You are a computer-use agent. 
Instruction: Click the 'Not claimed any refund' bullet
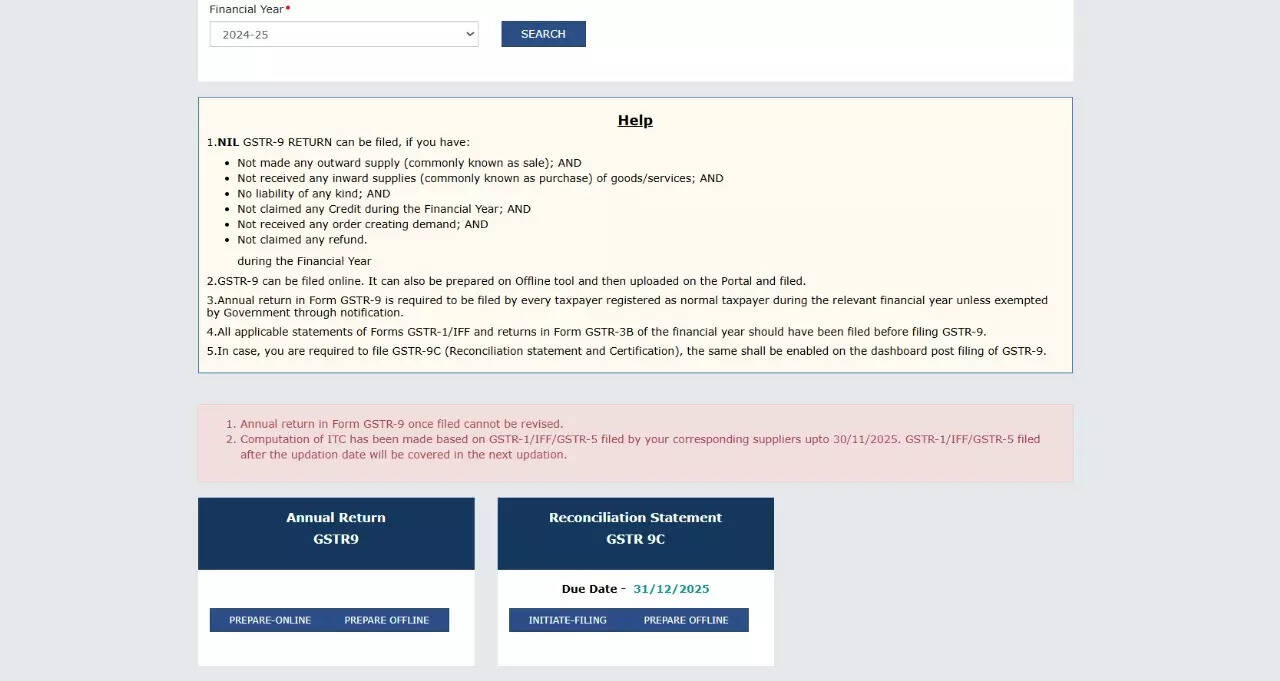tap(302, 240)
